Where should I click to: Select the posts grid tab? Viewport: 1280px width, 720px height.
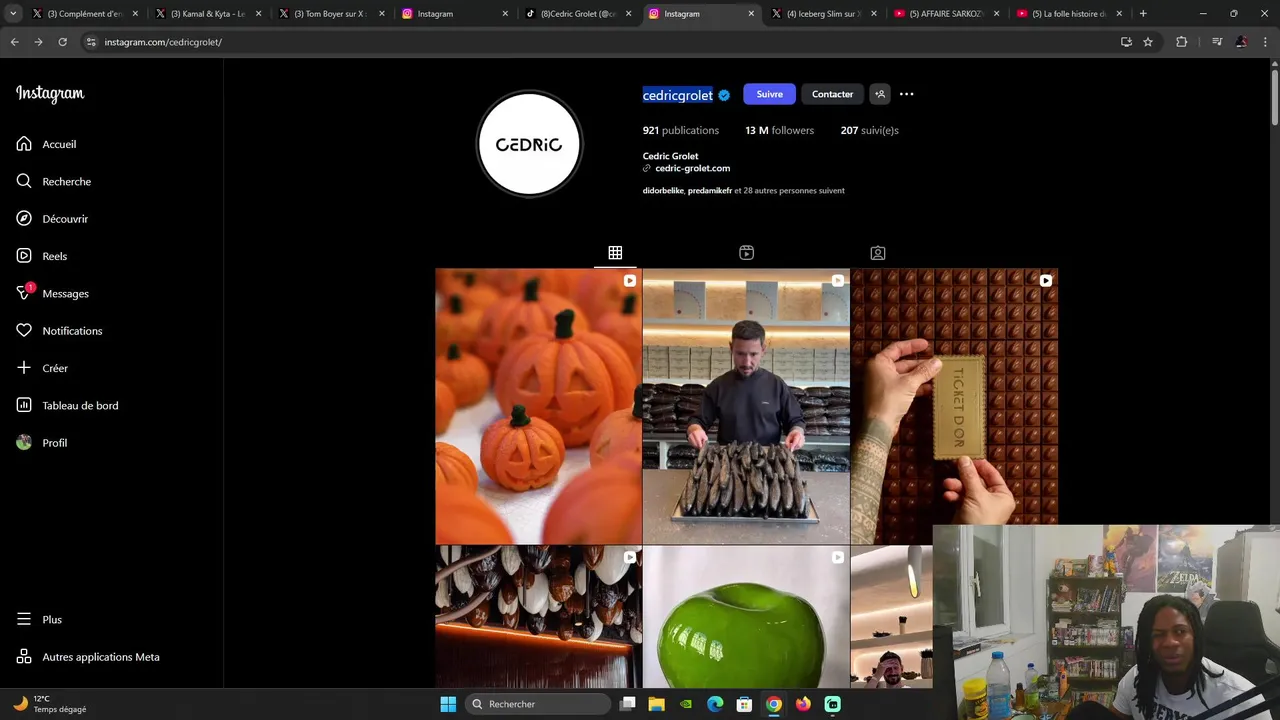click(x=615, y=253)
